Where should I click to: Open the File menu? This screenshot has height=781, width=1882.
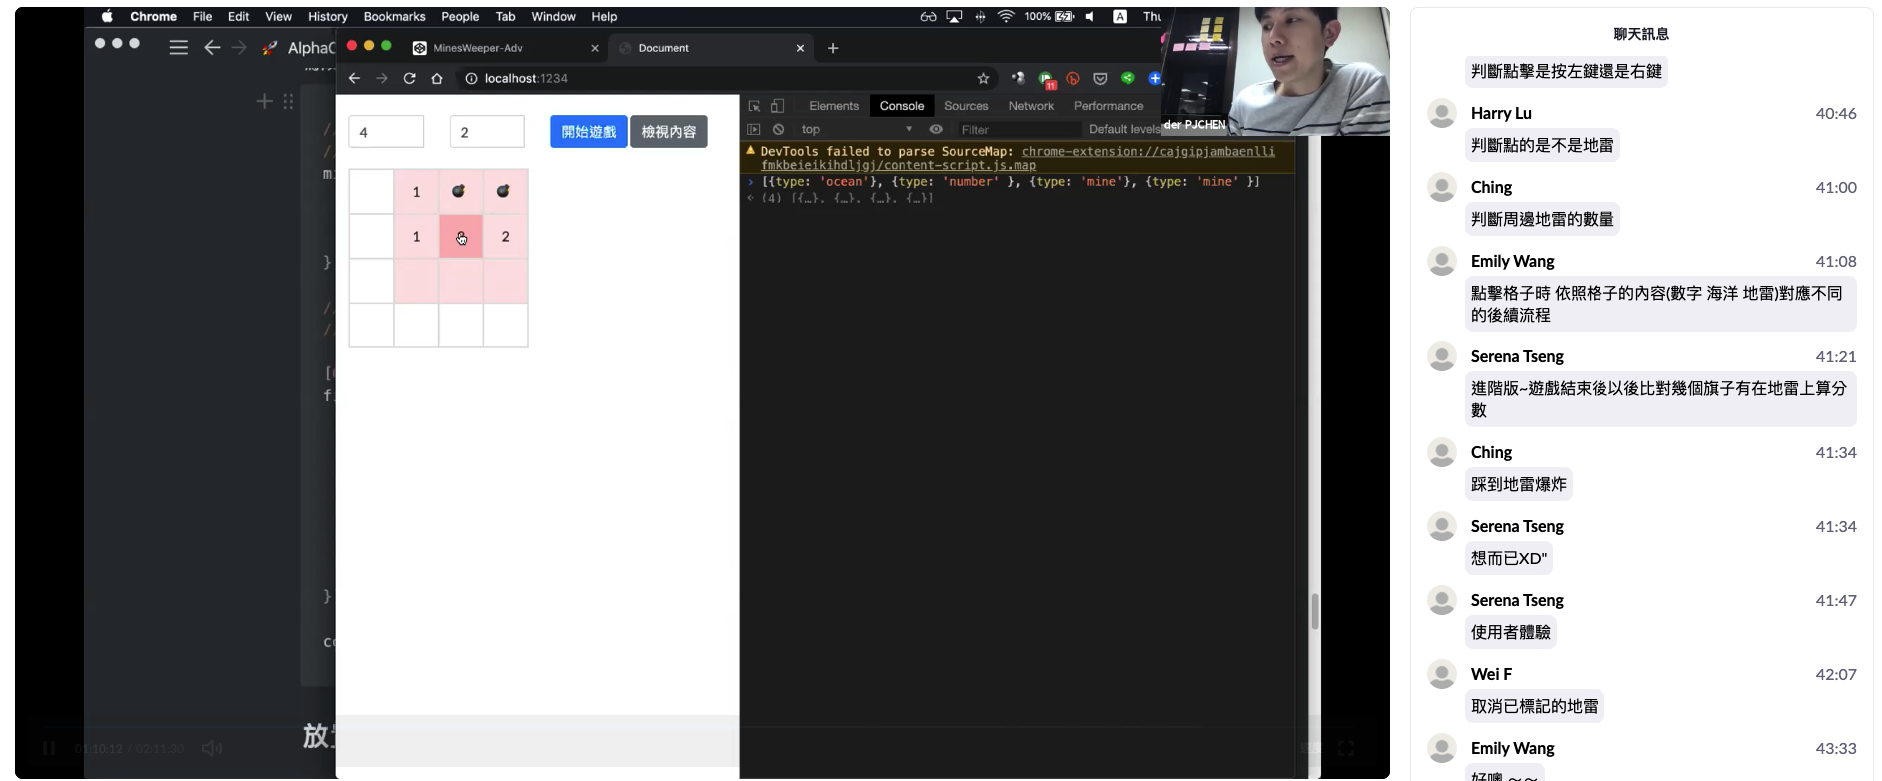pyautogui.click(x=202, y=17)
